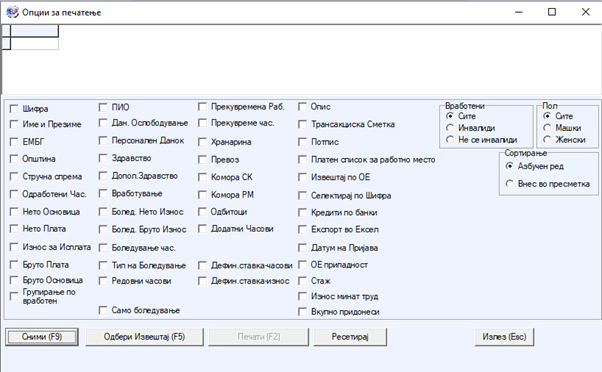Open Одбери Извештај (F5) button
This screenshot has height=372, width=602.
[144, 337]
